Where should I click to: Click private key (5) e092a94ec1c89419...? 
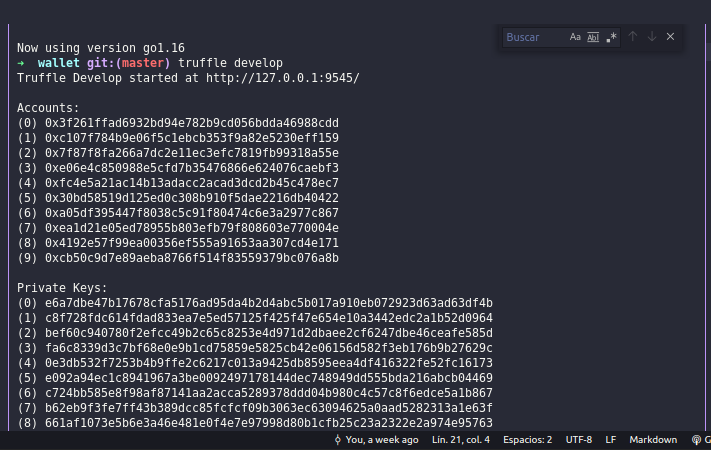point(269,377)
